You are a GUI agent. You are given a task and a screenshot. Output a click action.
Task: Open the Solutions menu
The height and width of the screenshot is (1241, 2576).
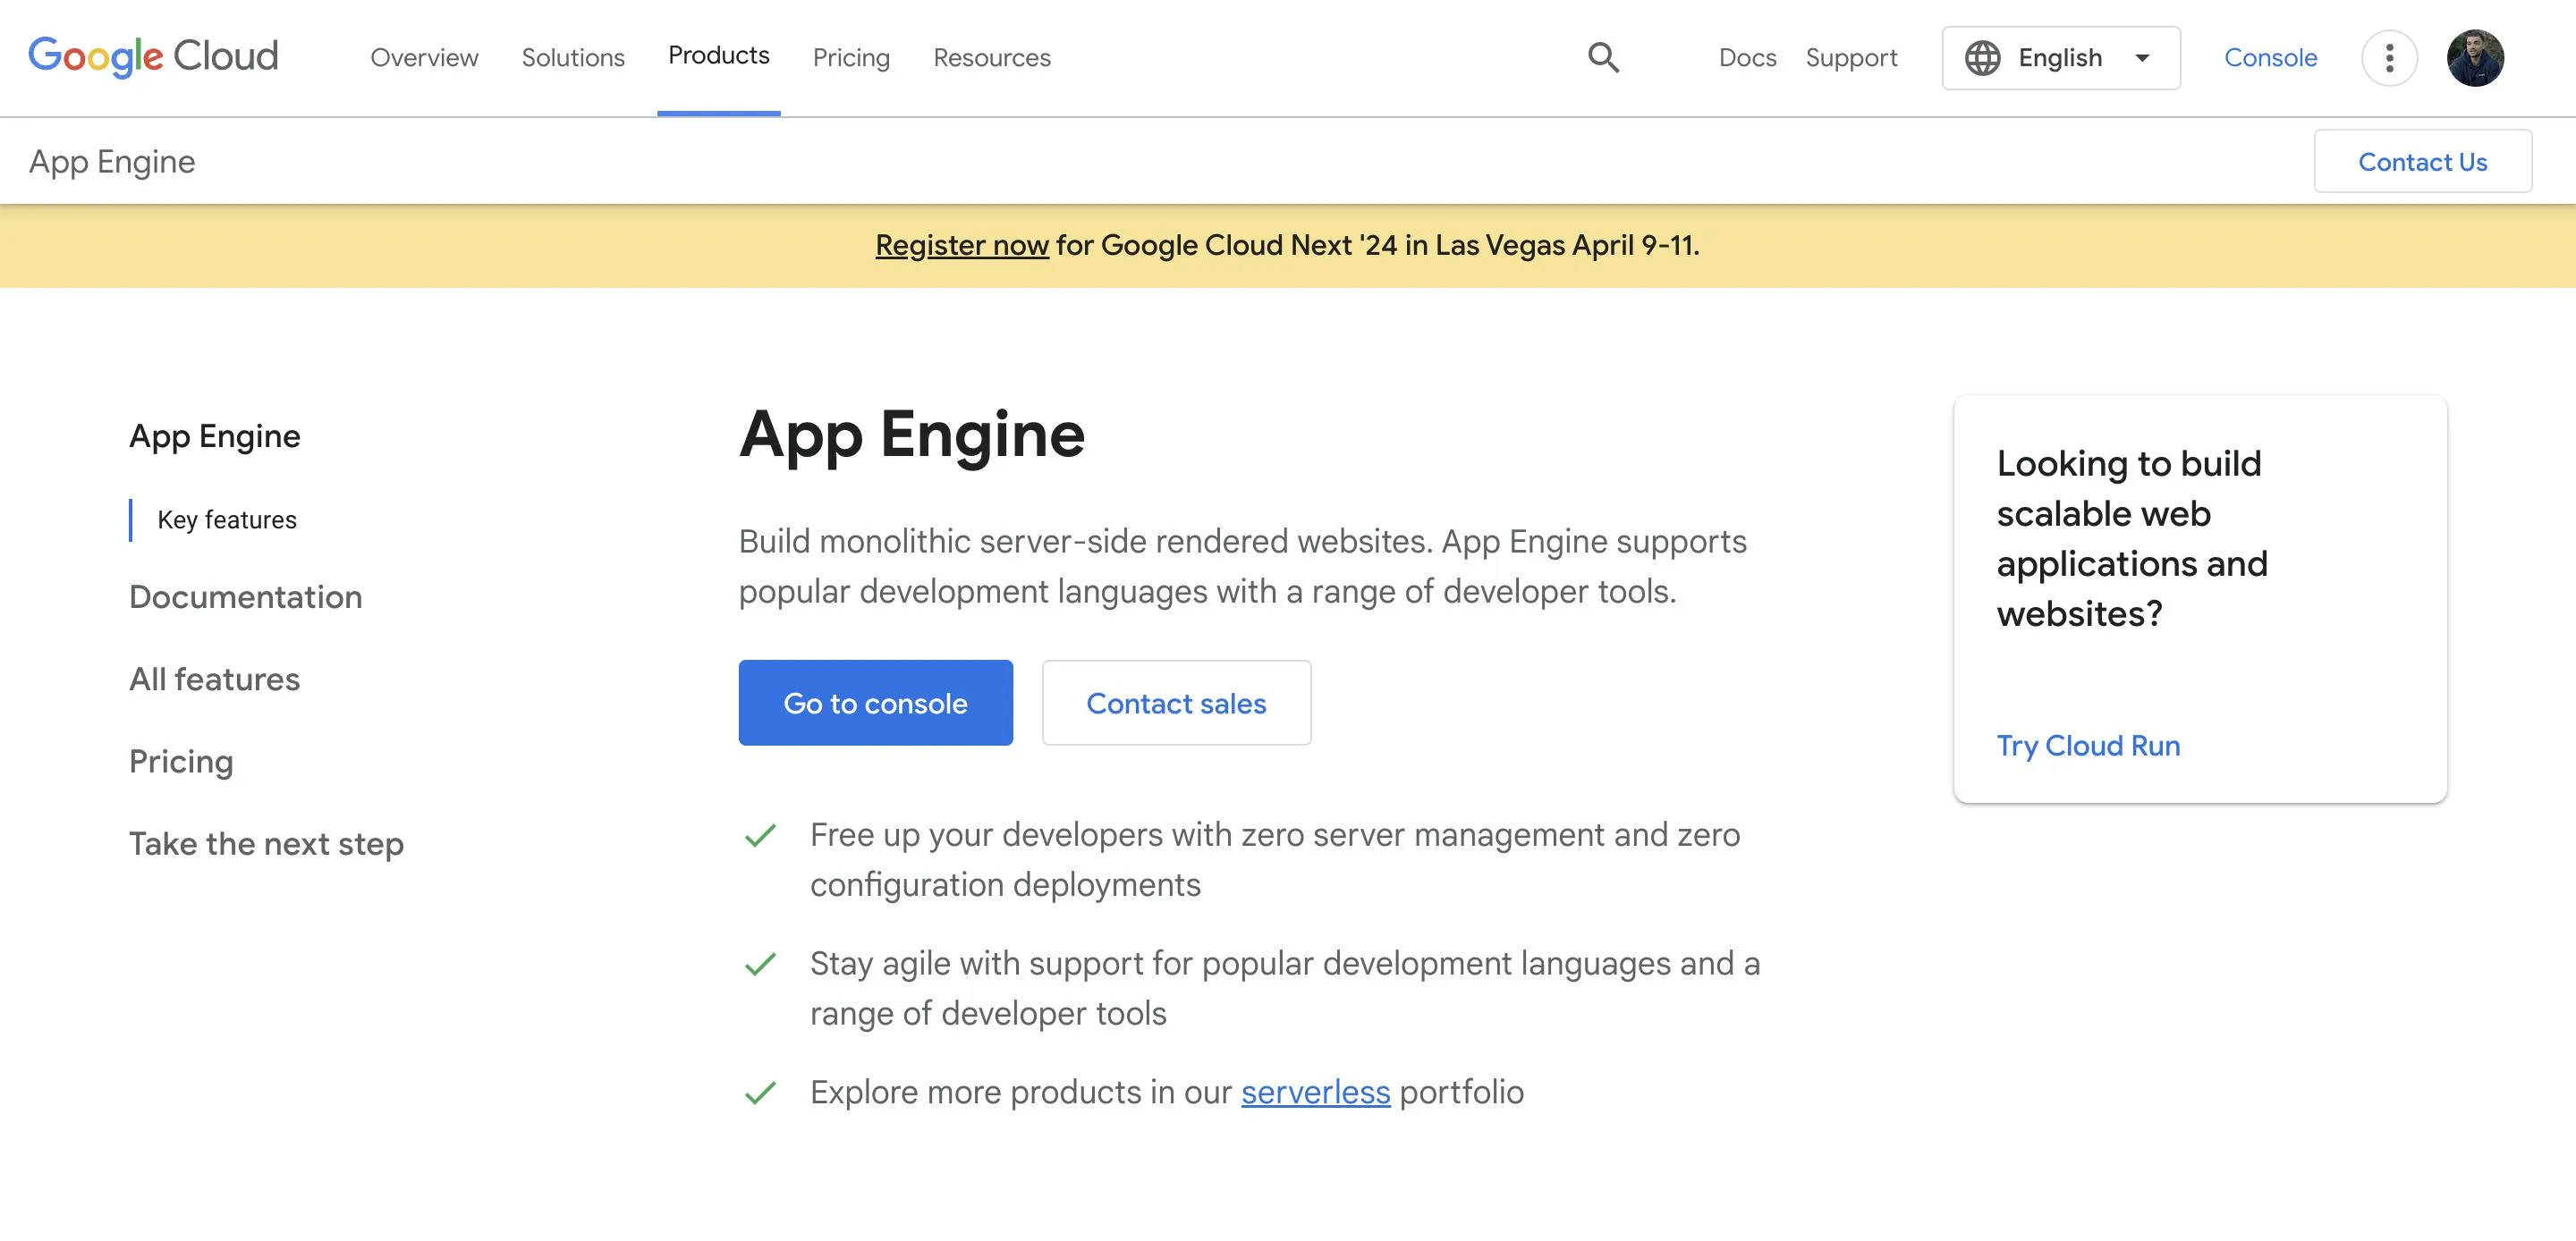tap(573, 58)
